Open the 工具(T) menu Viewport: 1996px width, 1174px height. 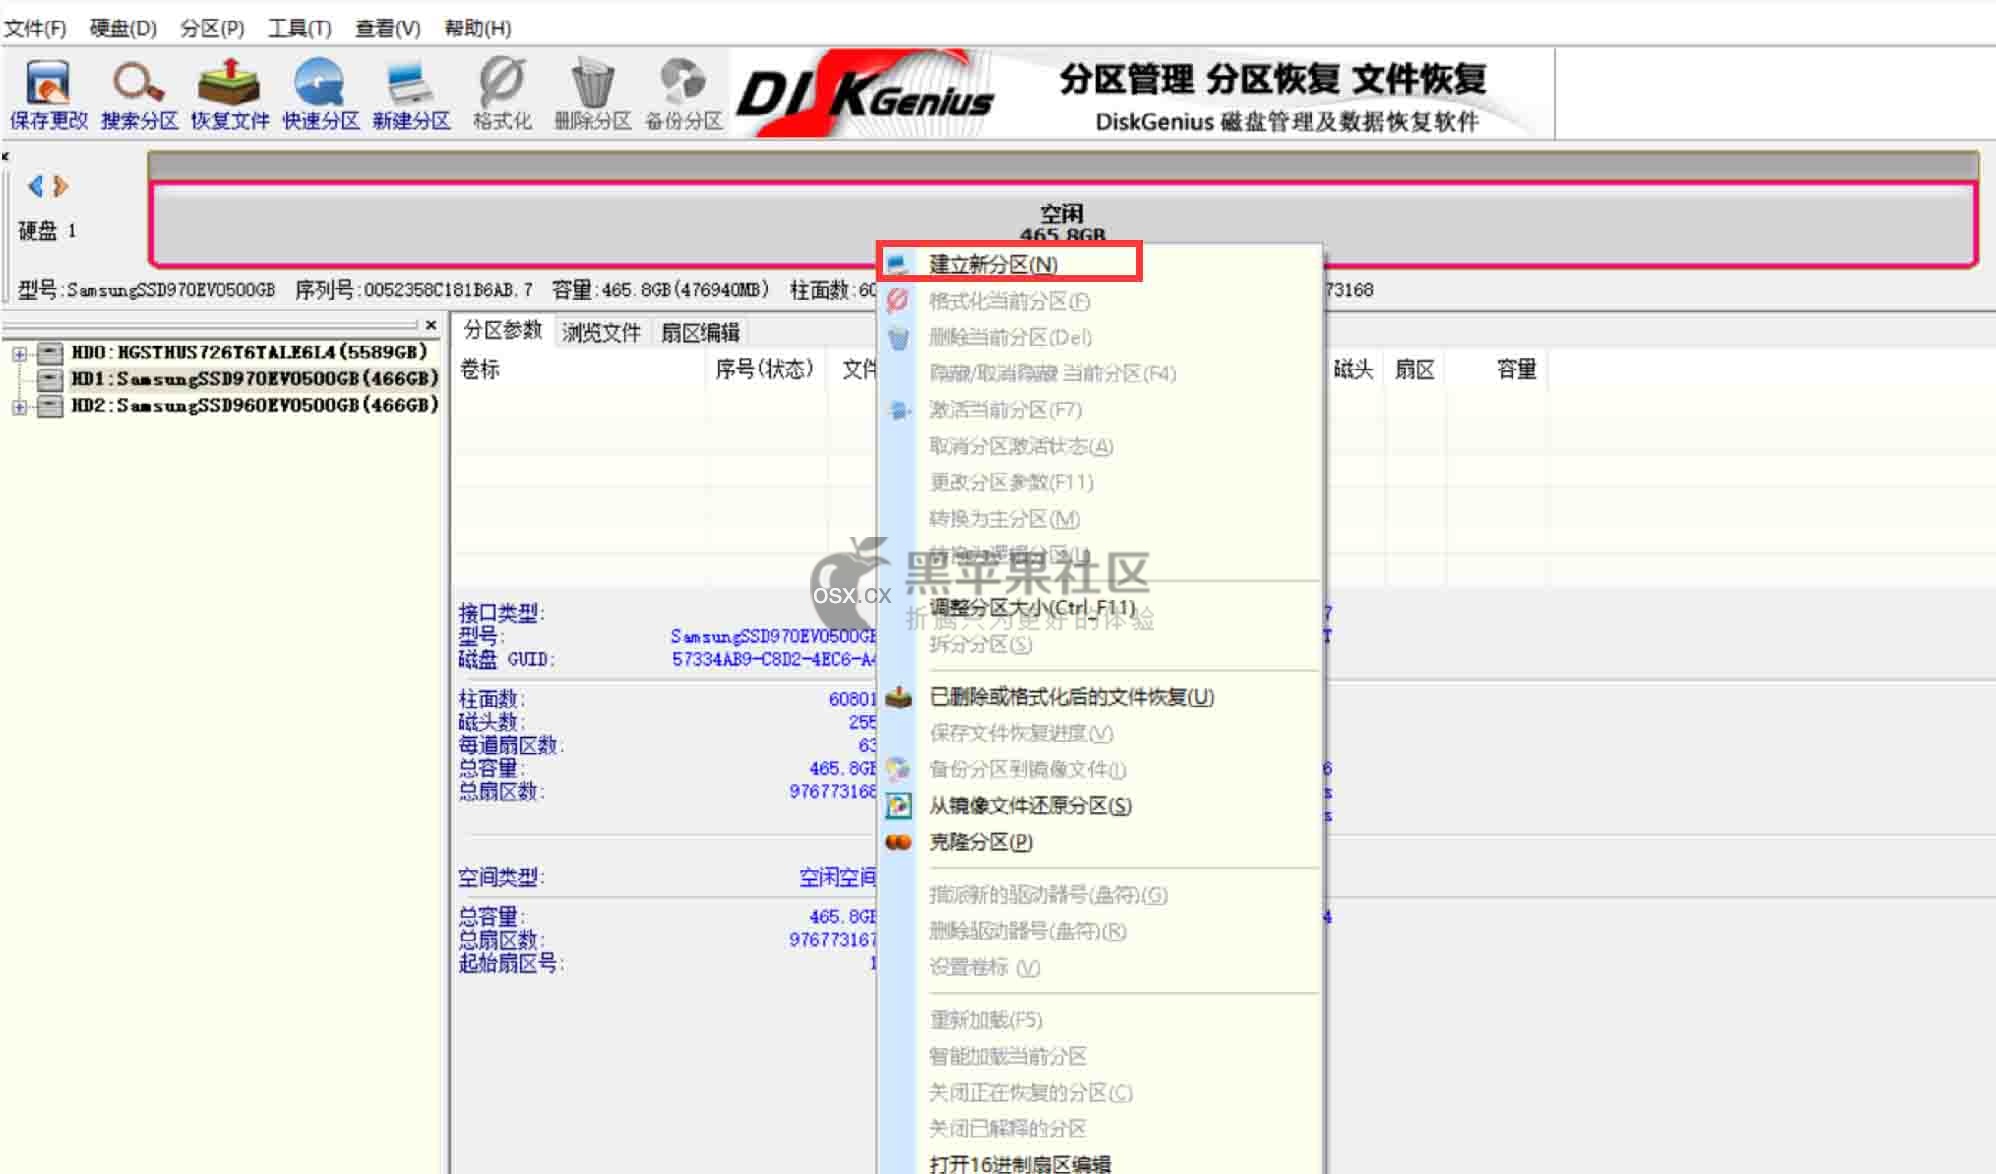click(x=298, y=27)
